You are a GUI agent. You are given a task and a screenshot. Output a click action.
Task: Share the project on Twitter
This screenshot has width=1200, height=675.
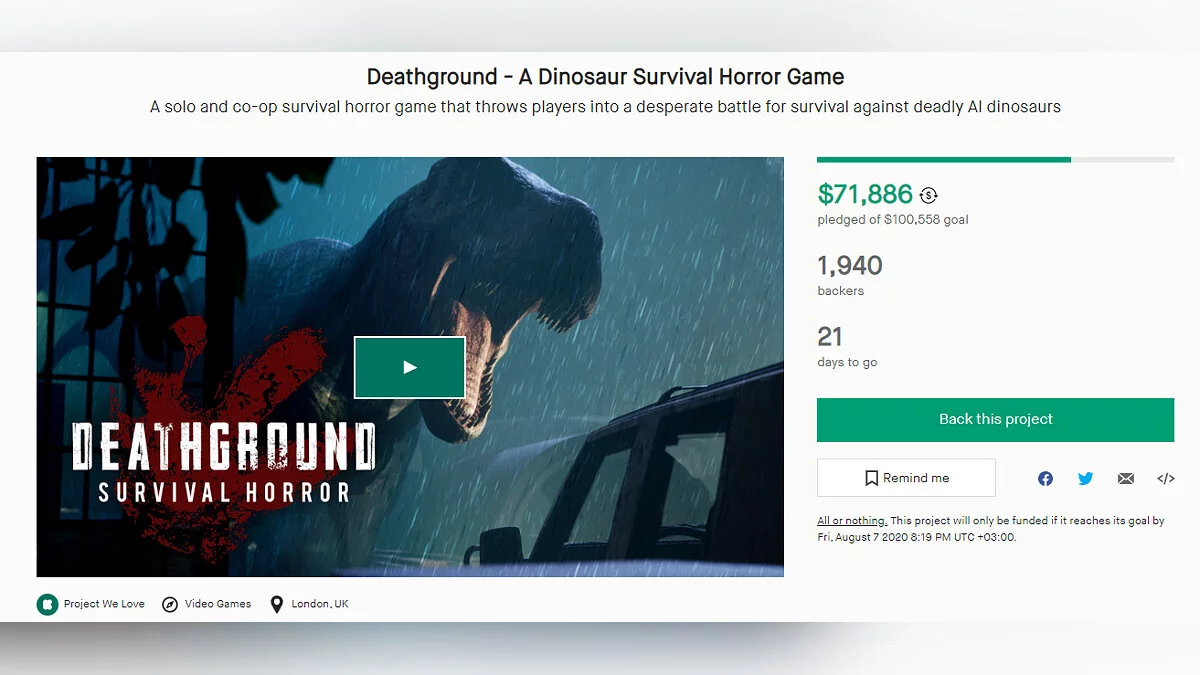(x=1085, y=479)
